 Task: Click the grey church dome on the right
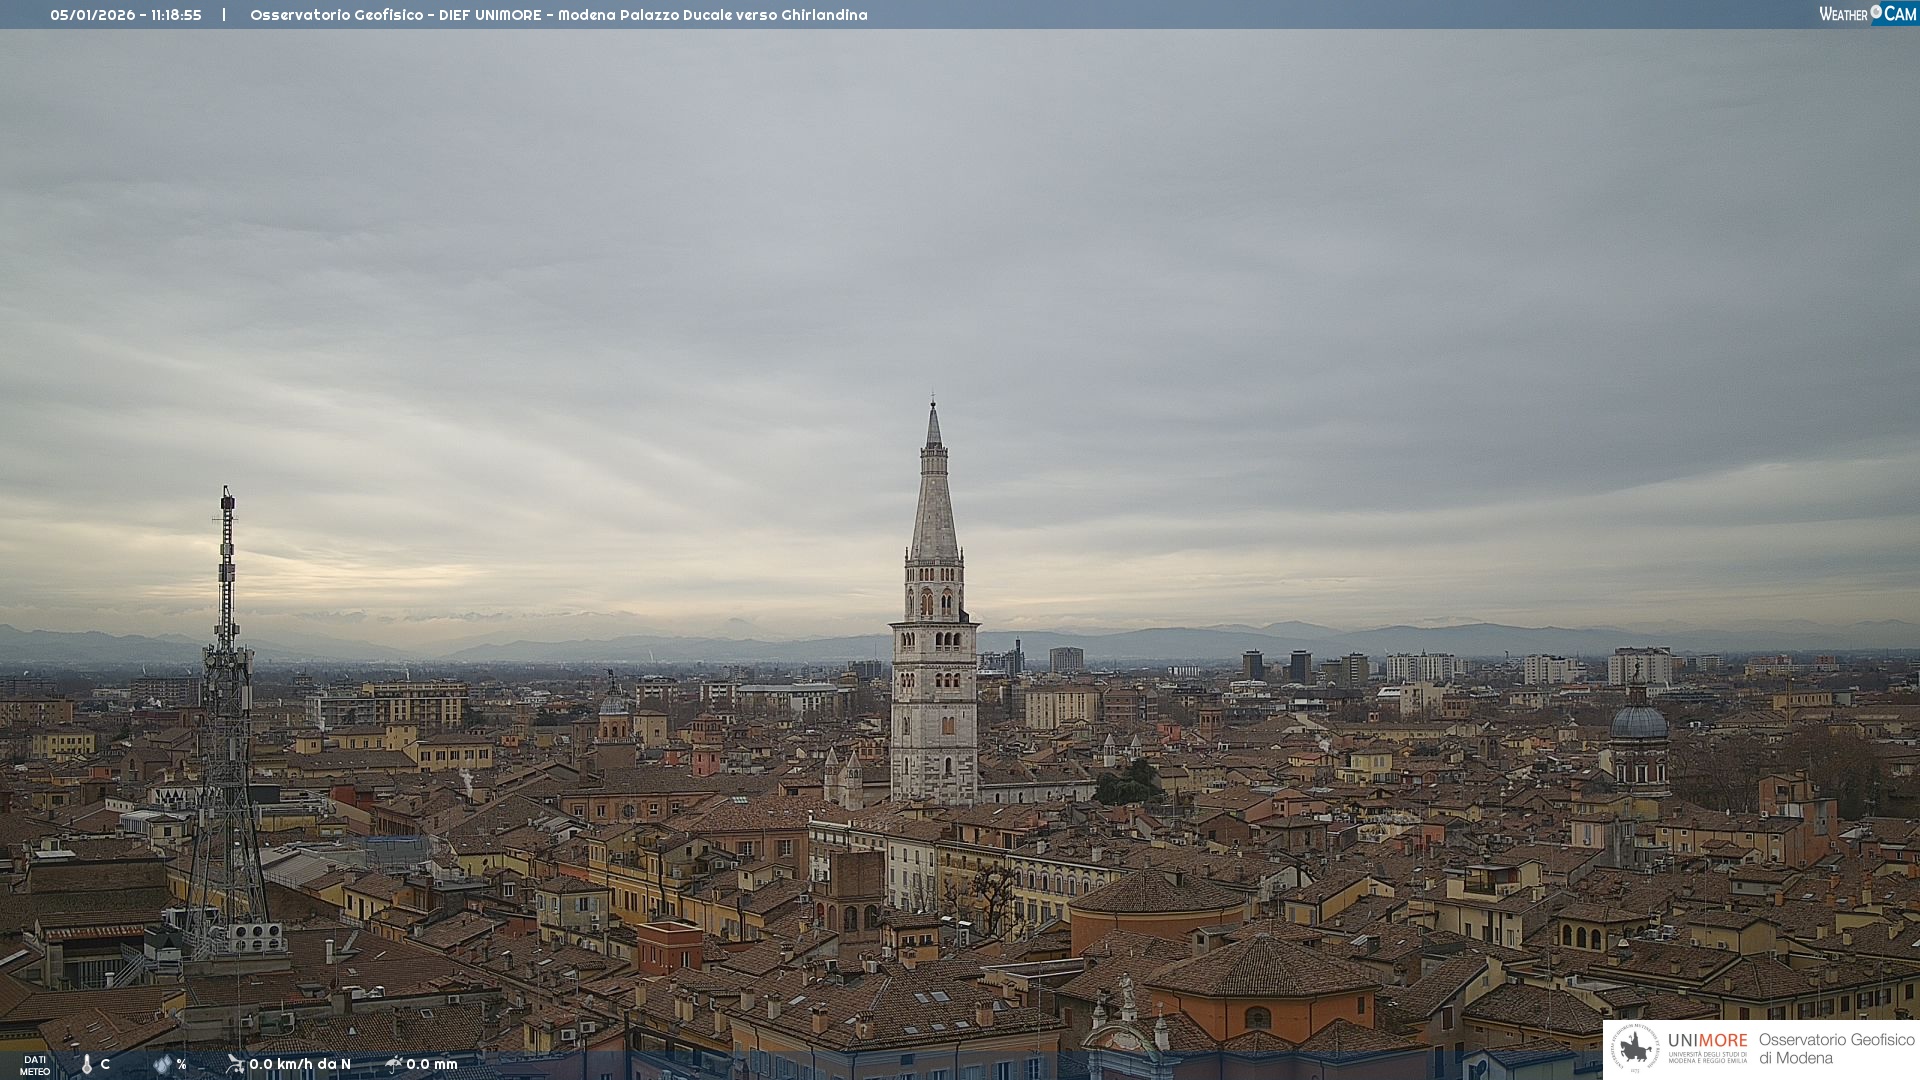click(x=1638, y=722)
